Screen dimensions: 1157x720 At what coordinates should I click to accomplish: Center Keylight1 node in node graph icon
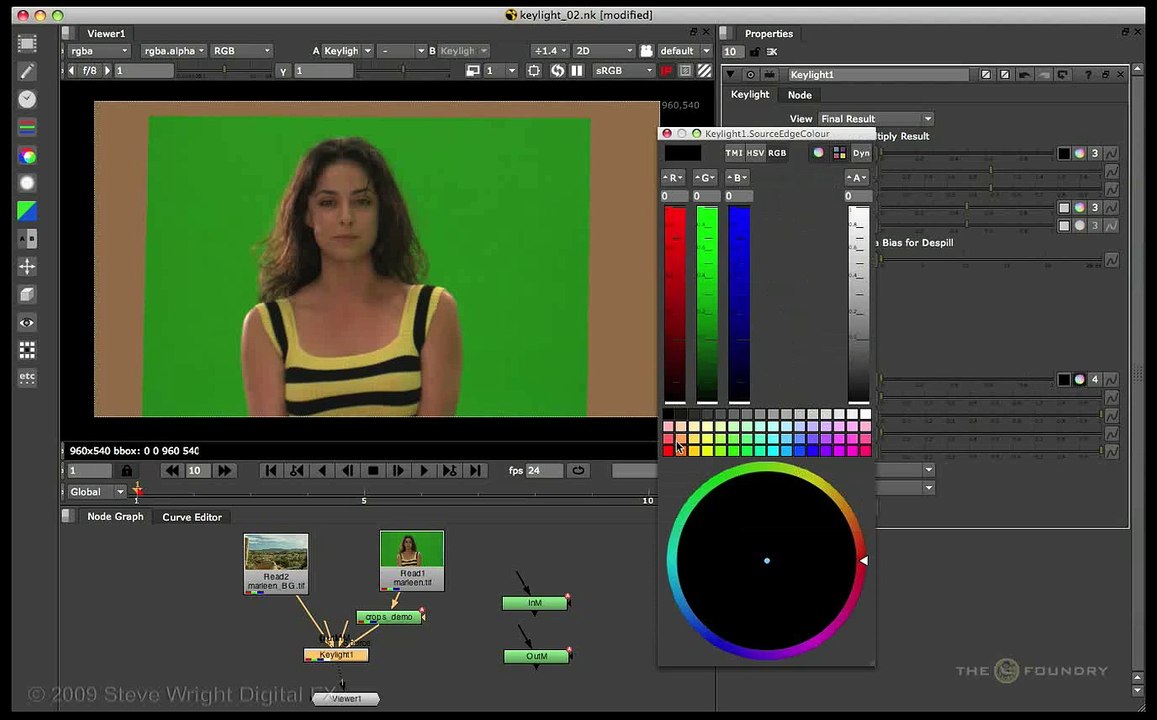pos(750,75)
